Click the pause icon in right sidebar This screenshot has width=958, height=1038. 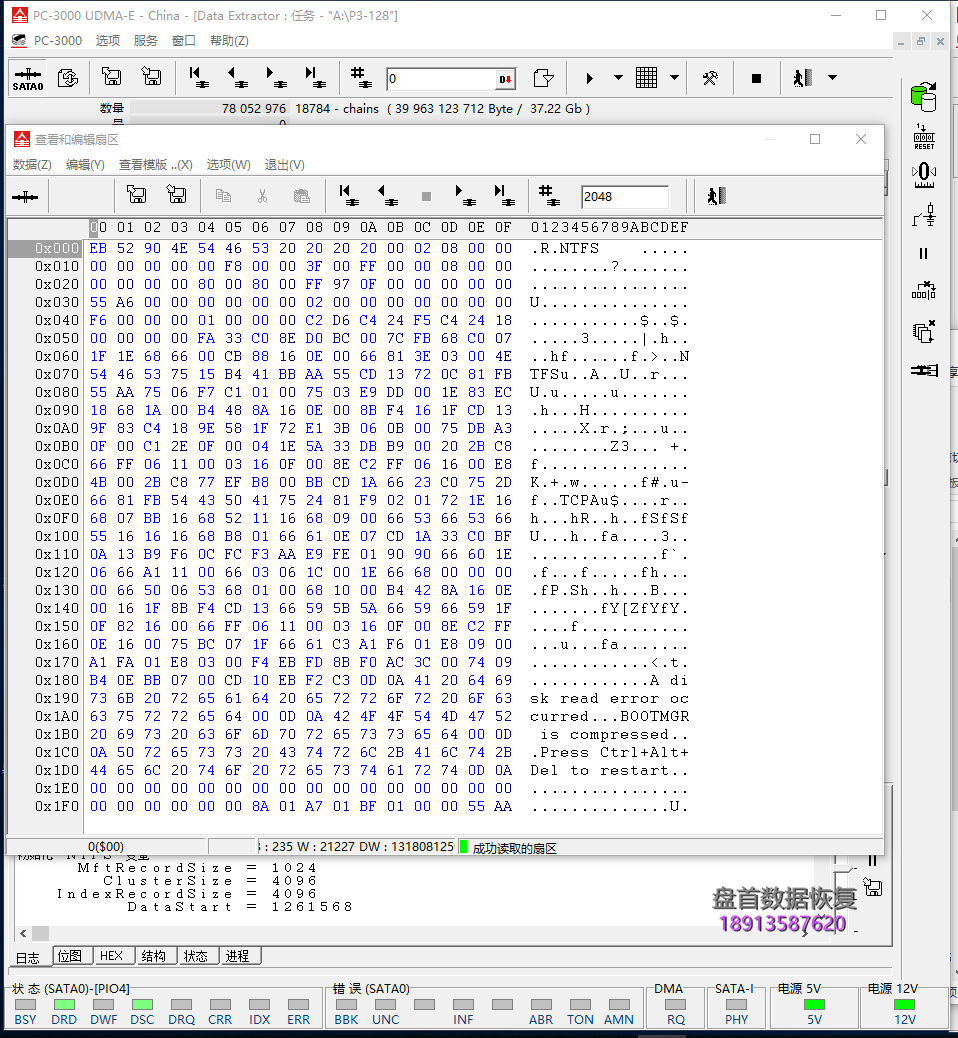pyautogui.click(x=924, y=254)
